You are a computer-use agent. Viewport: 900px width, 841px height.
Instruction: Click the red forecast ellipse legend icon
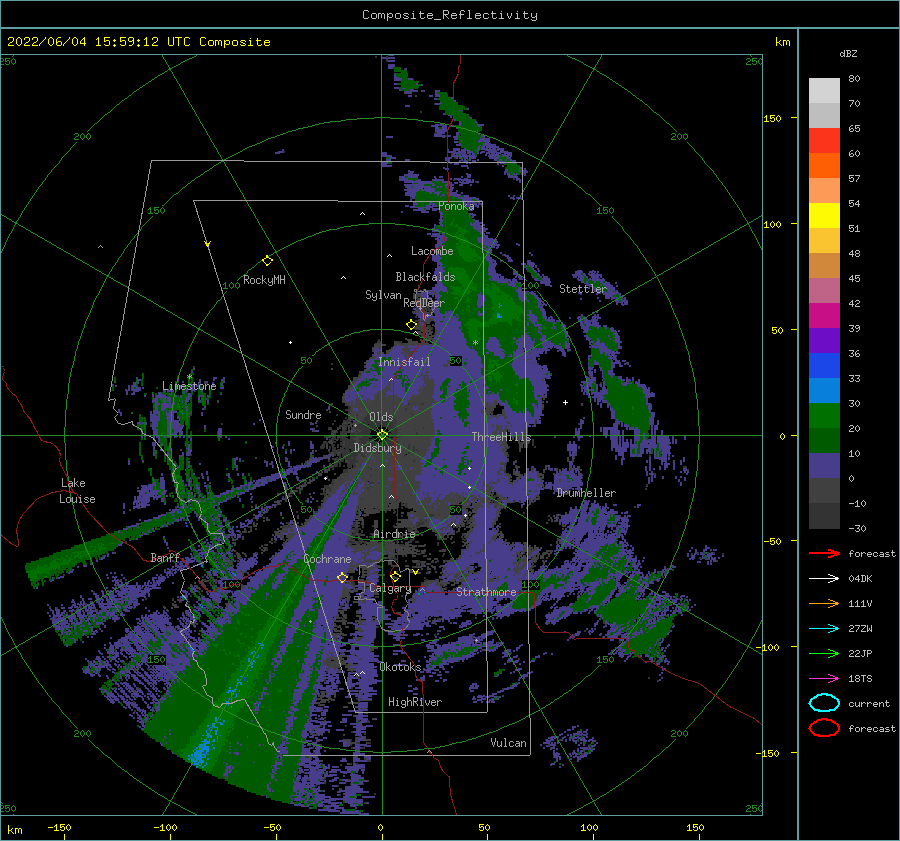tap(824, 728)
